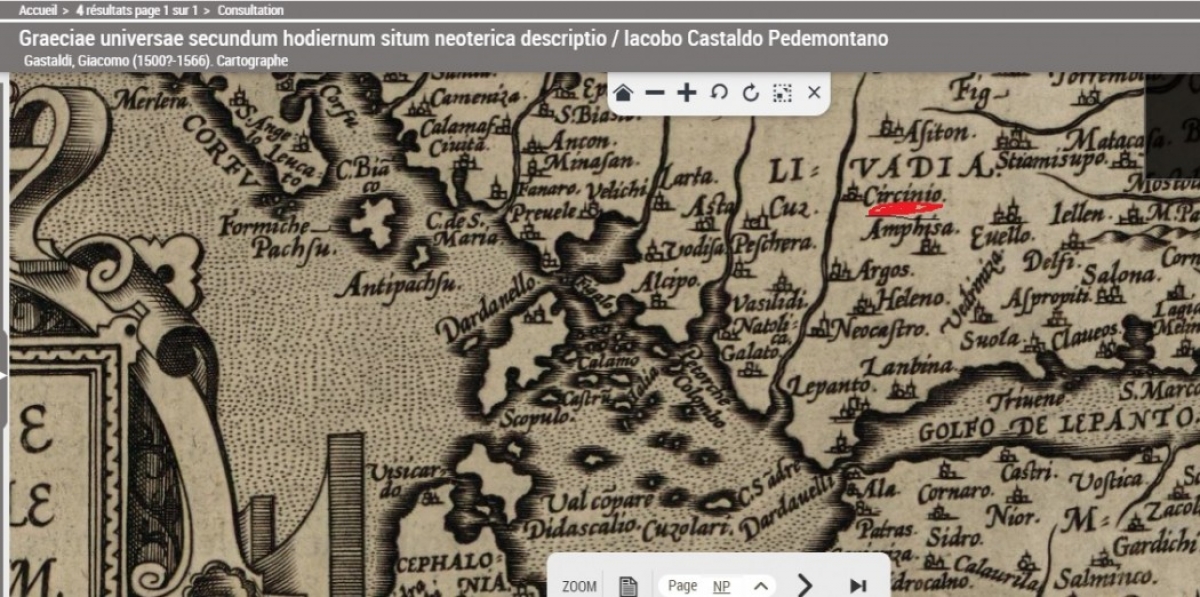
Task: Click the Consultation breadcrumb item
Action: (x=250, y=10)
